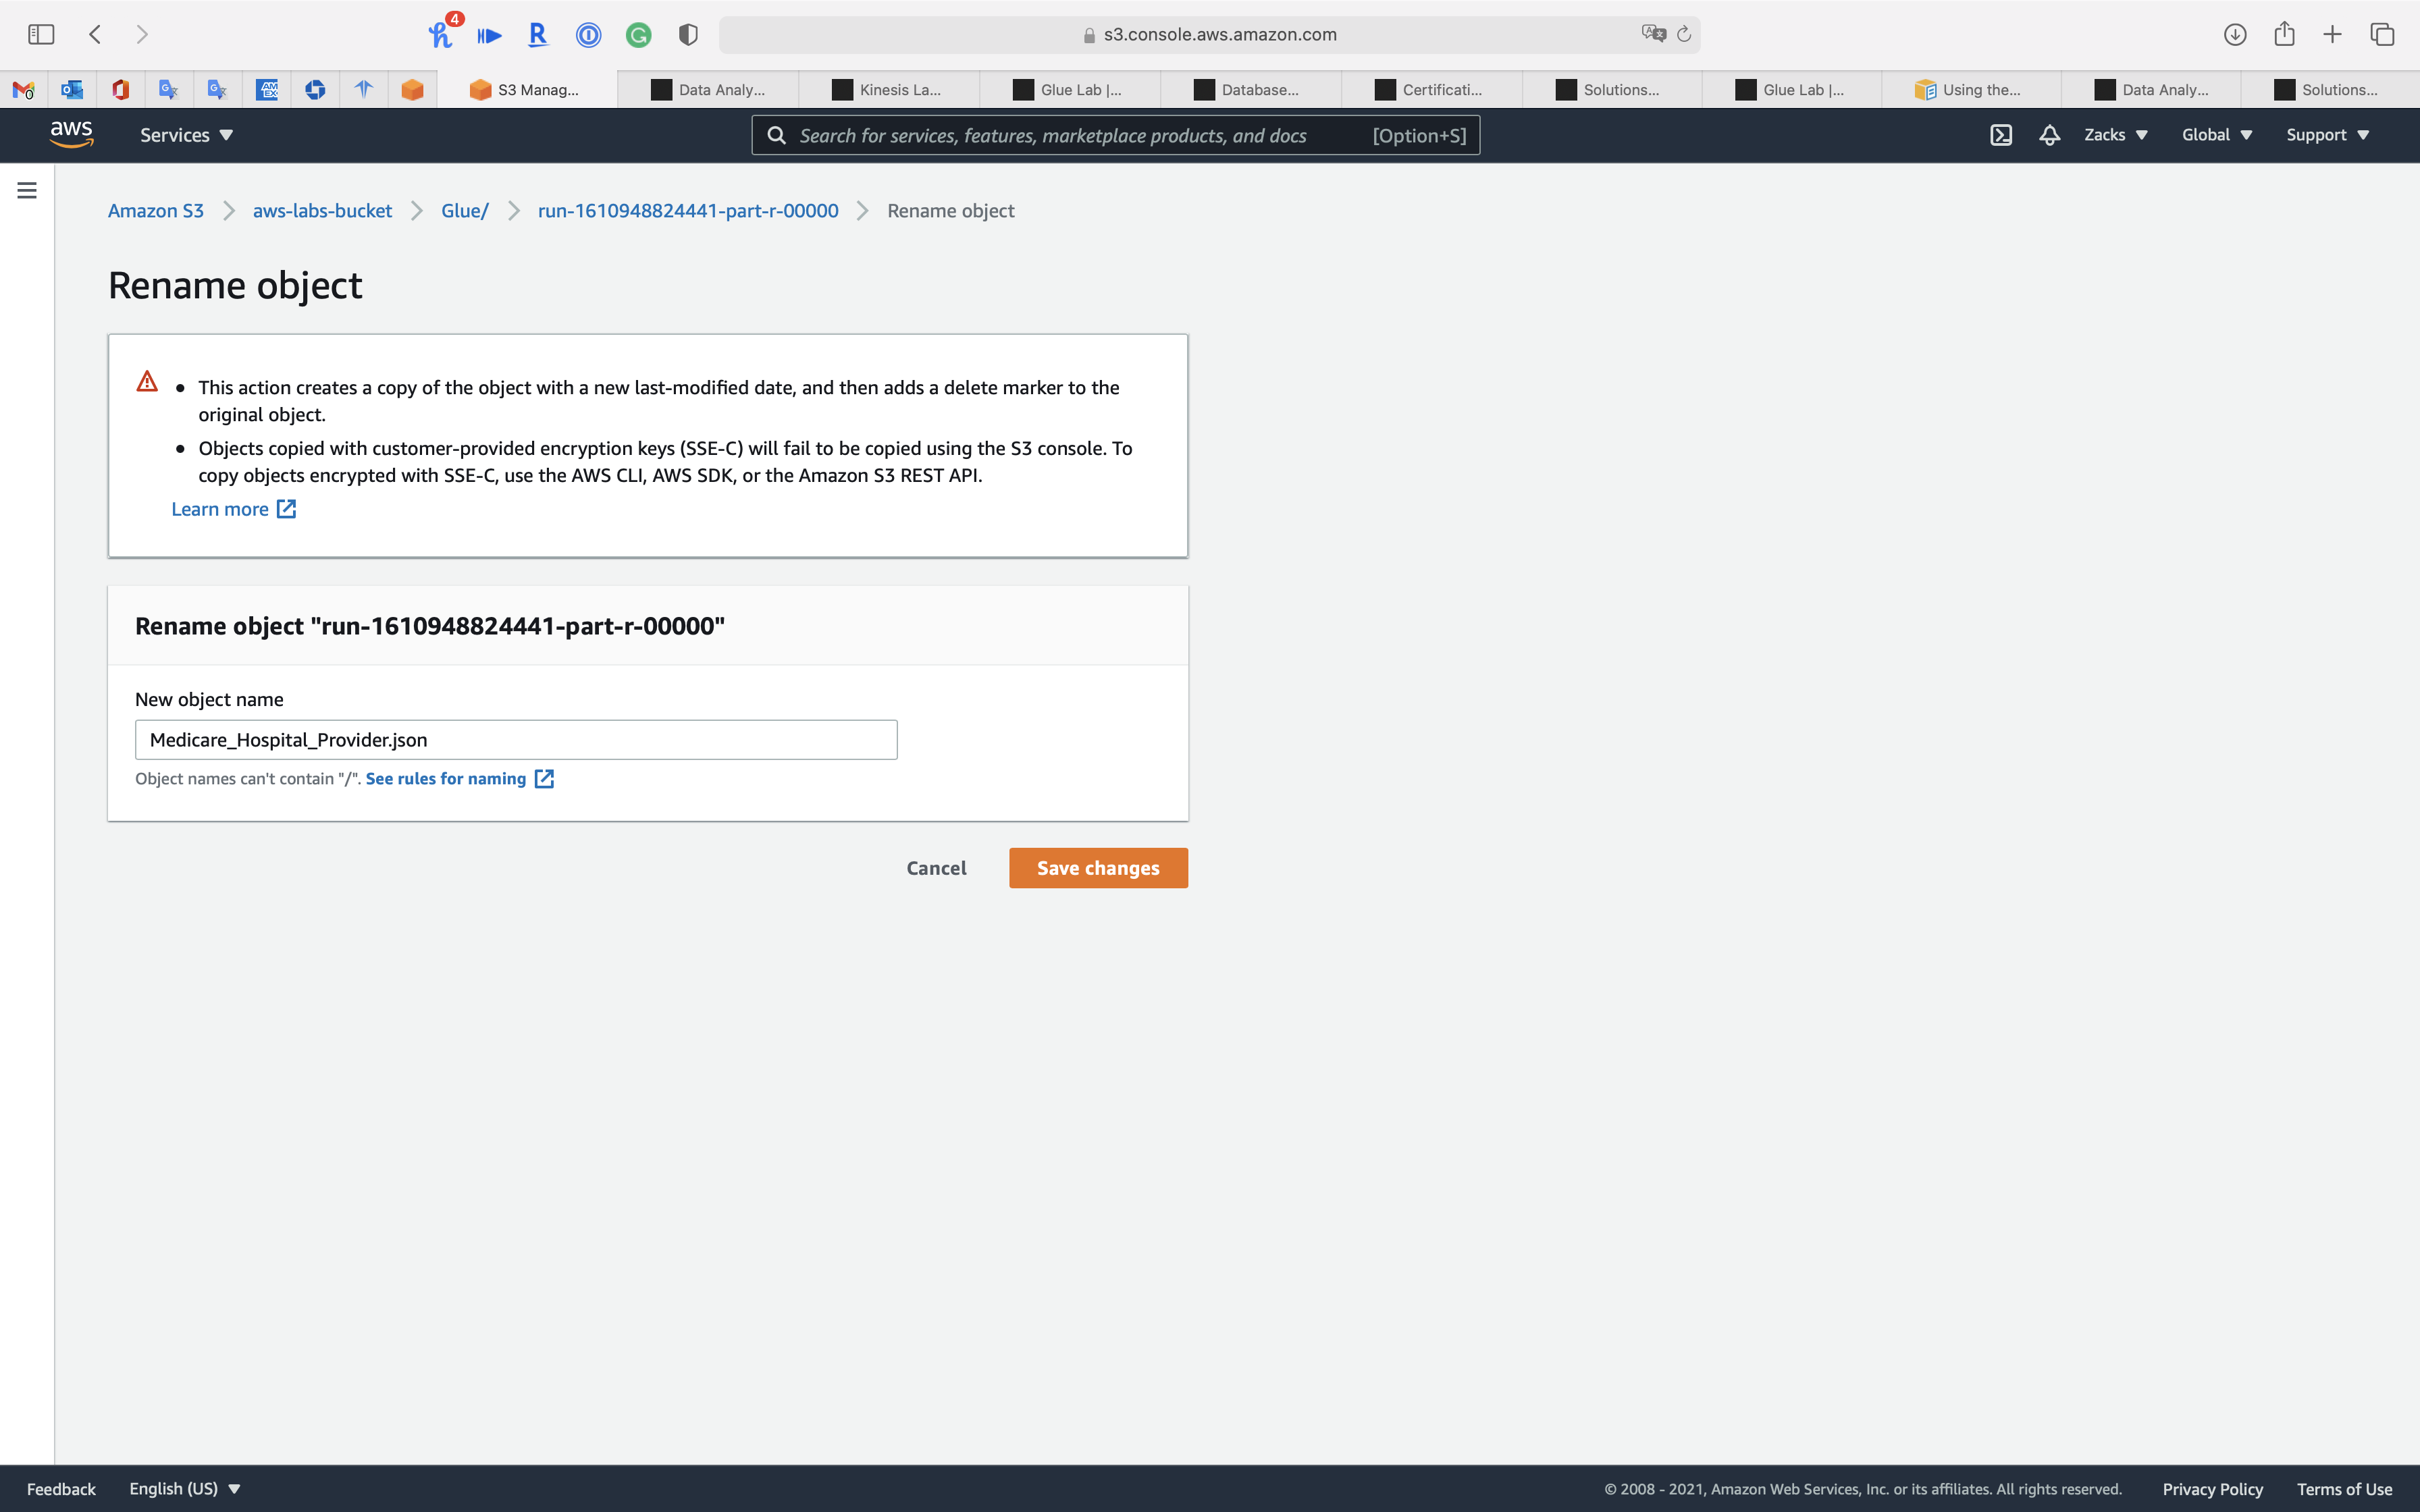The height and width of the screenshot is (1512, 2420).
Task: Click the Save changes button
Action: [1098, 868]
